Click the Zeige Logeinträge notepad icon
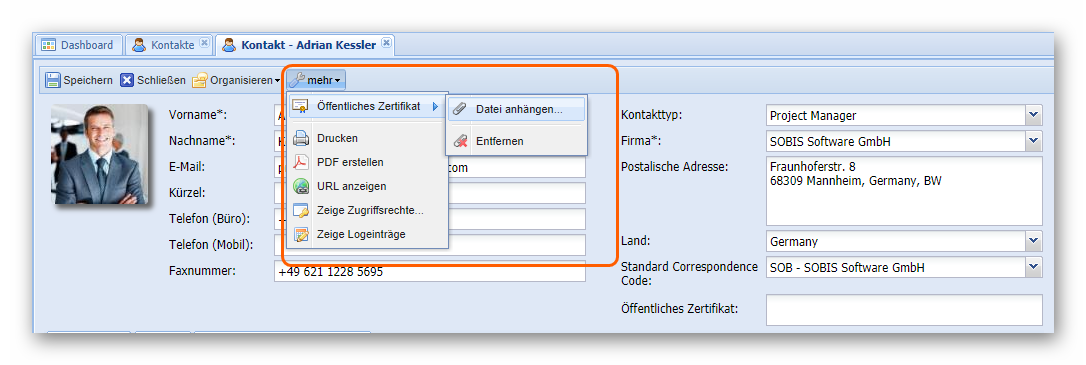 click(x=301, y=234)
